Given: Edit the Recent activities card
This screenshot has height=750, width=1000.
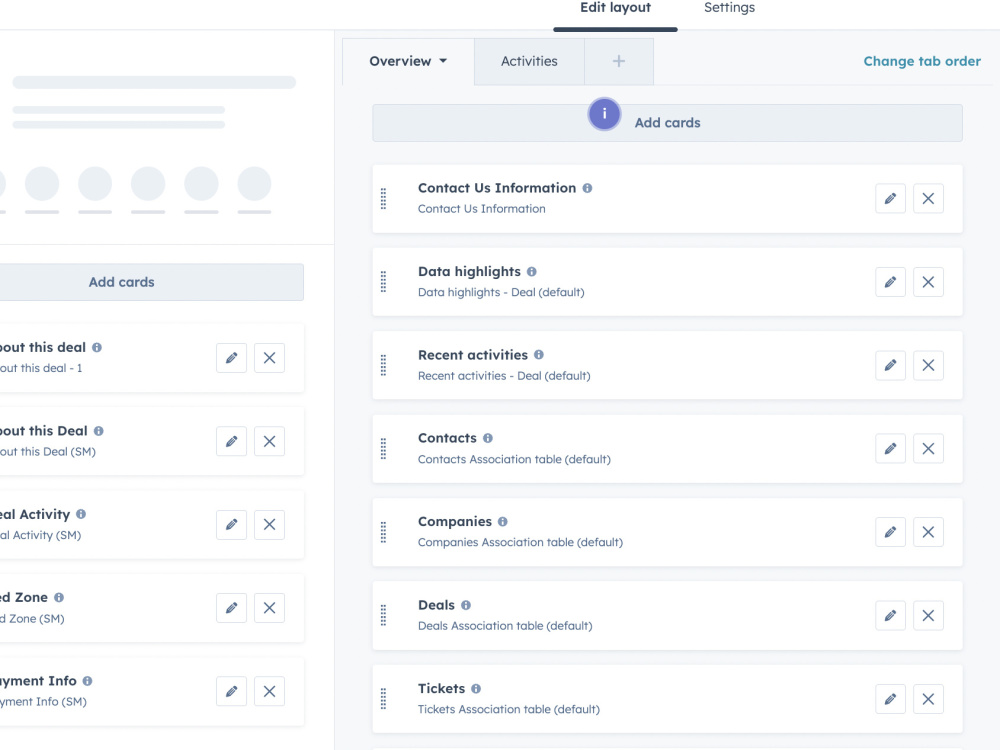Looking at the screenshot, I should click(x=890, y=365).
